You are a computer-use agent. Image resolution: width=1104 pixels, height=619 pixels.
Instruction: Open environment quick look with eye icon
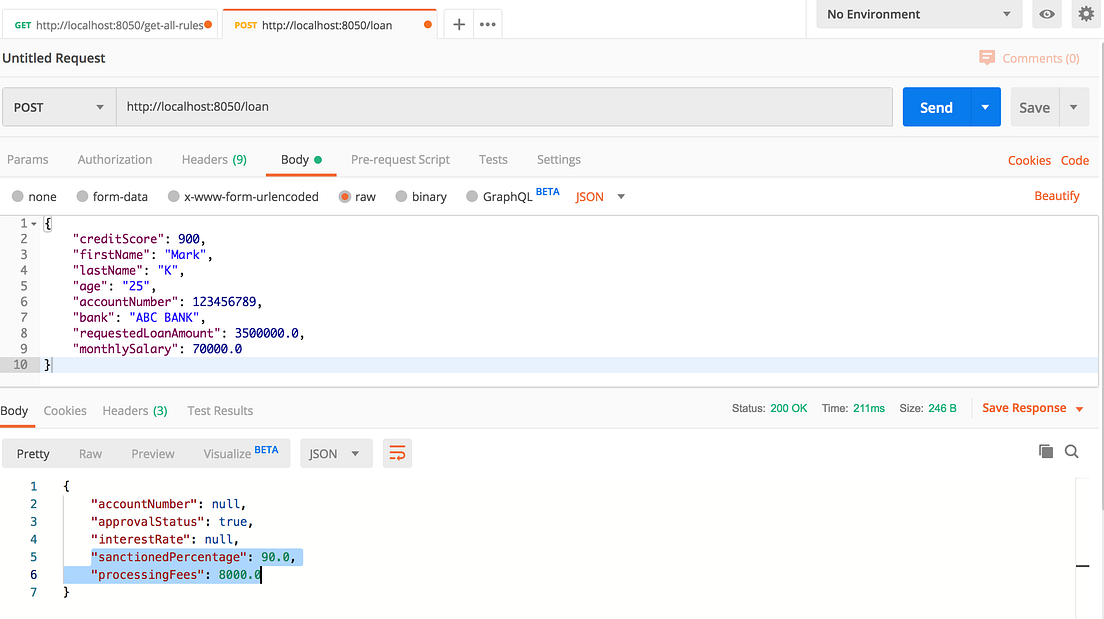point(1046,15)
